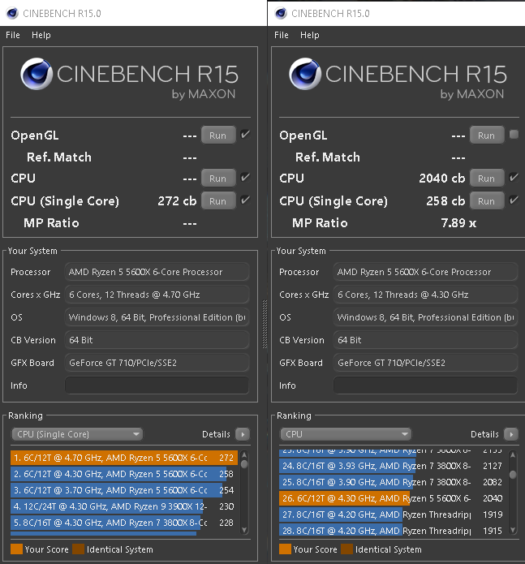The height and width of the screenshot is (564, 525).
Task: Run OpenGL test in right window
Action: (487, 135)
